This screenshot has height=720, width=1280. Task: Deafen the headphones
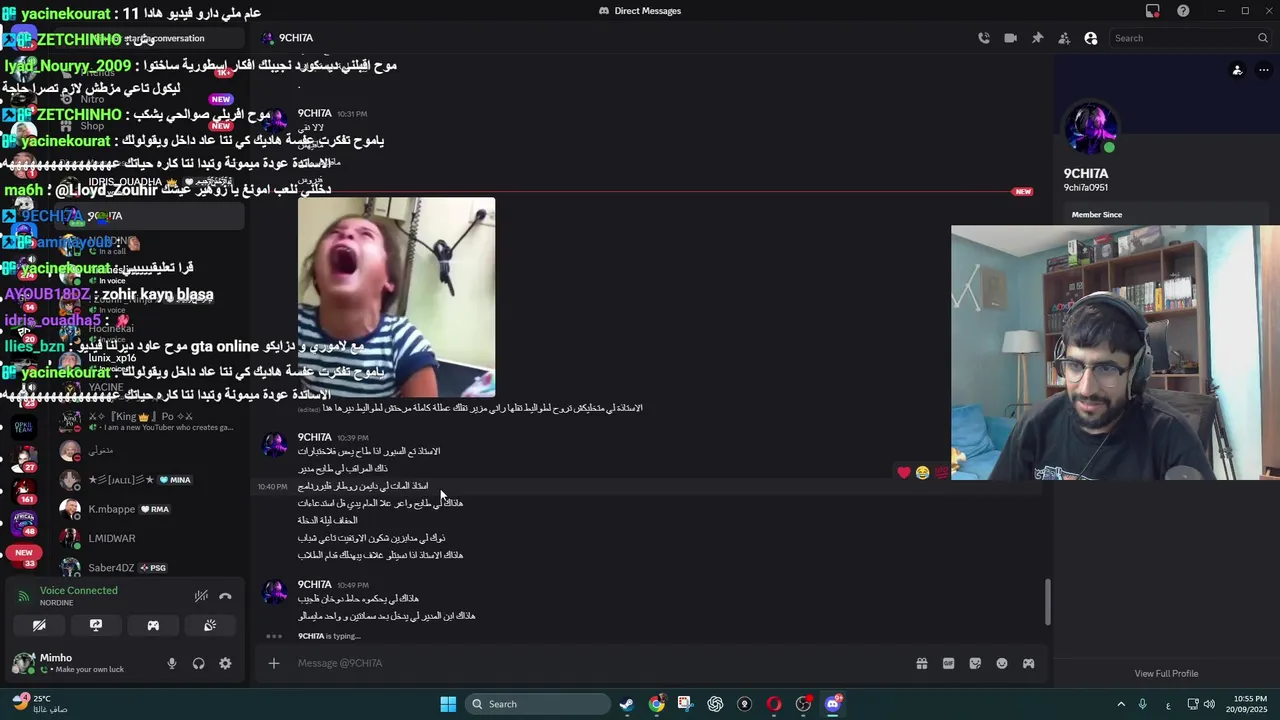point(198,663)
